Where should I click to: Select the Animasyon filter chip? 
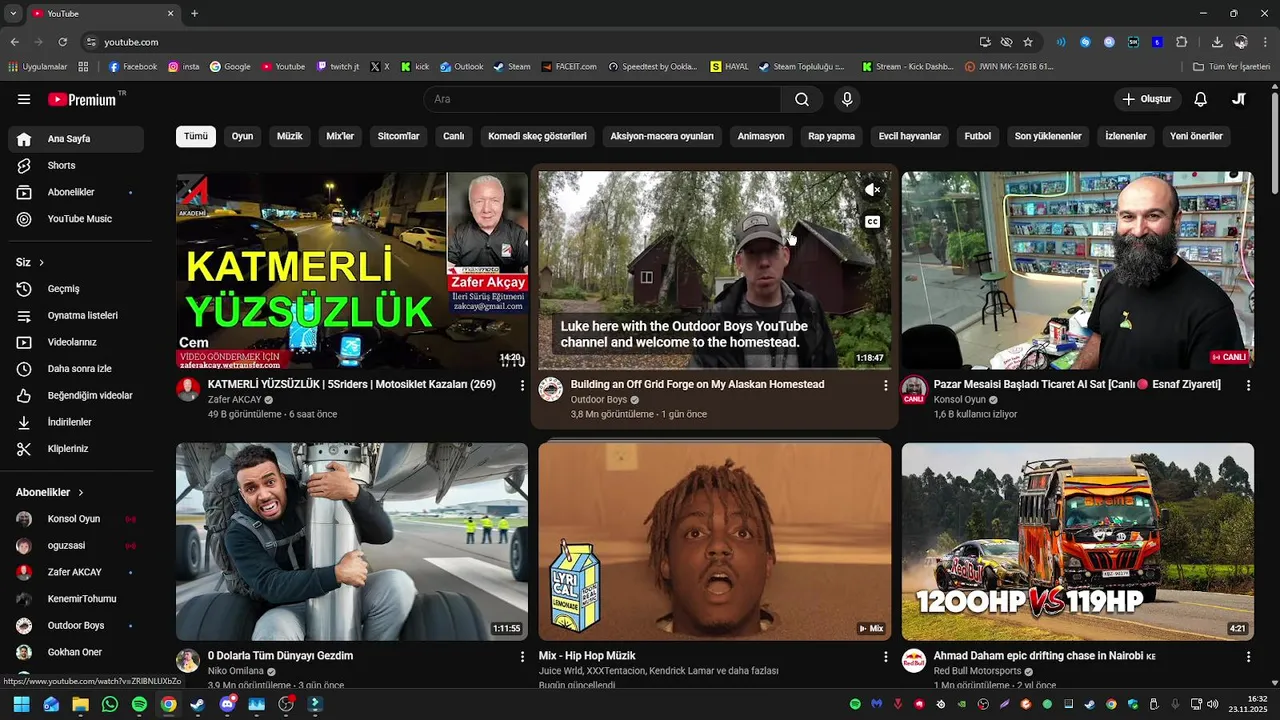tap(761, 136)
